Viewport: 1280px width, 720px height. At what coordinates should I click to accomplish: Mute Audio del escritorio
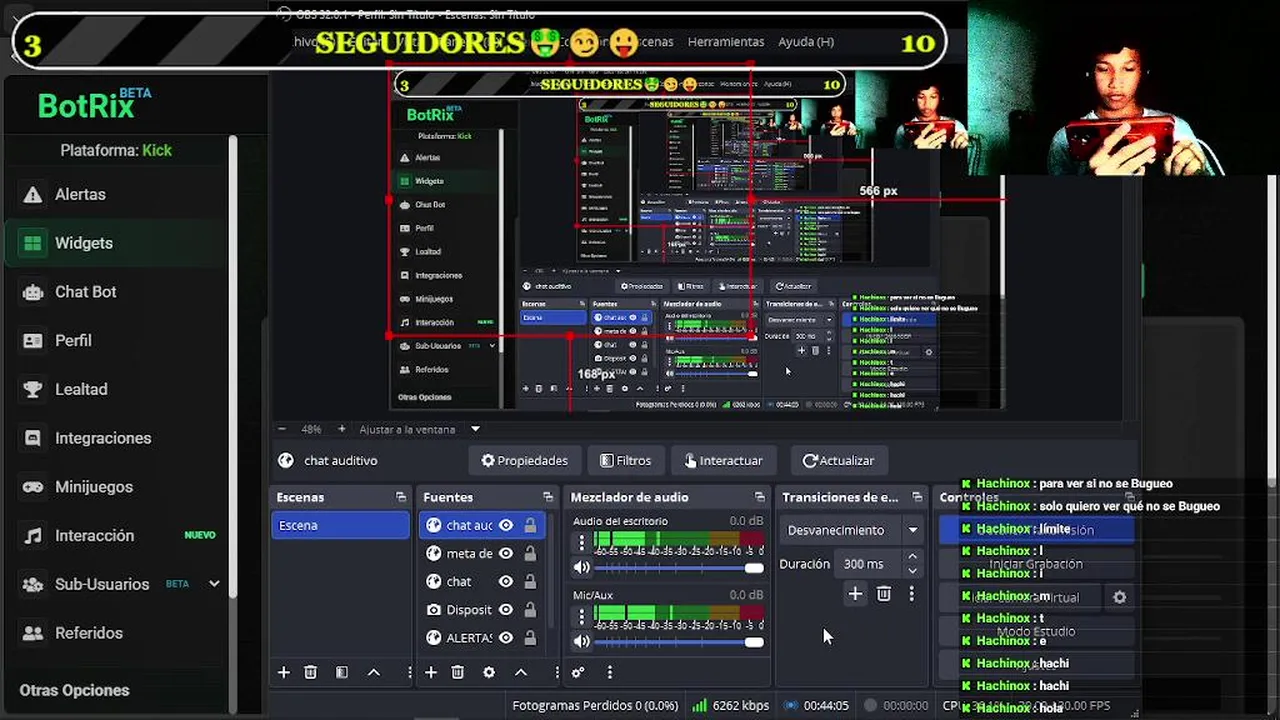point(582,567)
